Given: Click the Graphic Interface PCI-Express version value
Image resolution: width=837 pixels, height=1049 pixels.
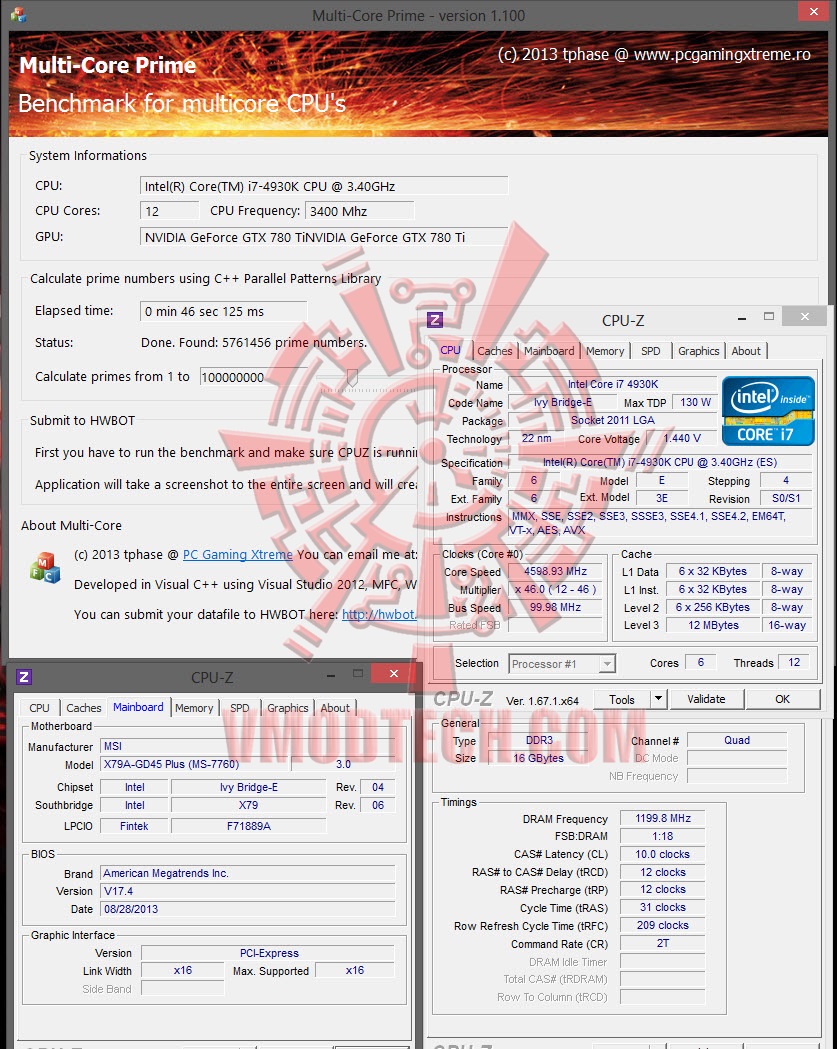Looking at the screenshot, I should tap(269, 953).
